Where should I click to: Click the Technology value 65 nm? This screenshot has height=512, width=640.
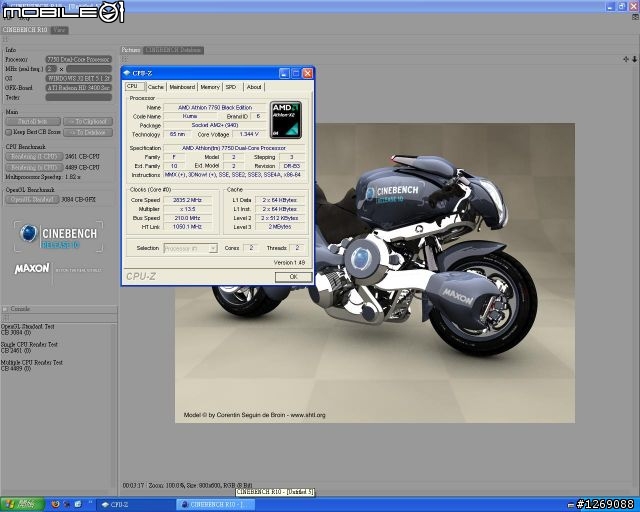[x=177, y=134]
